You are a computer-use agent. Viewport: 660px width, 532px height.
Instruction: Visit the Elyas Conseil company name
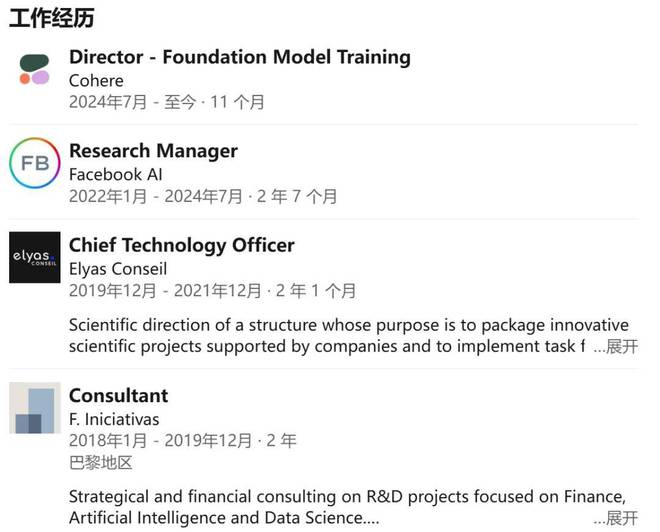(x=118, y=269)
